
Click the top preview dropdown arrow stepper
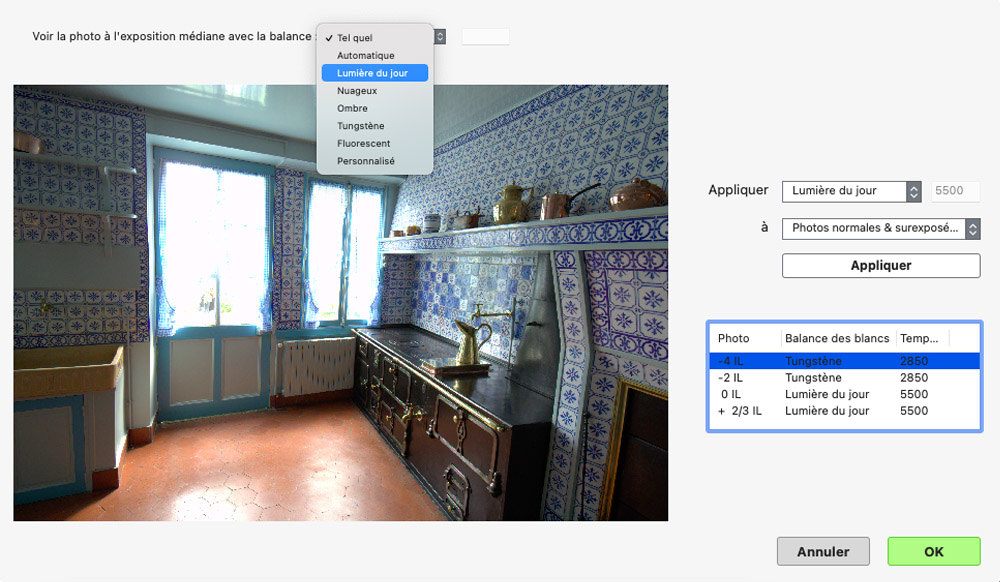(440, 37)
